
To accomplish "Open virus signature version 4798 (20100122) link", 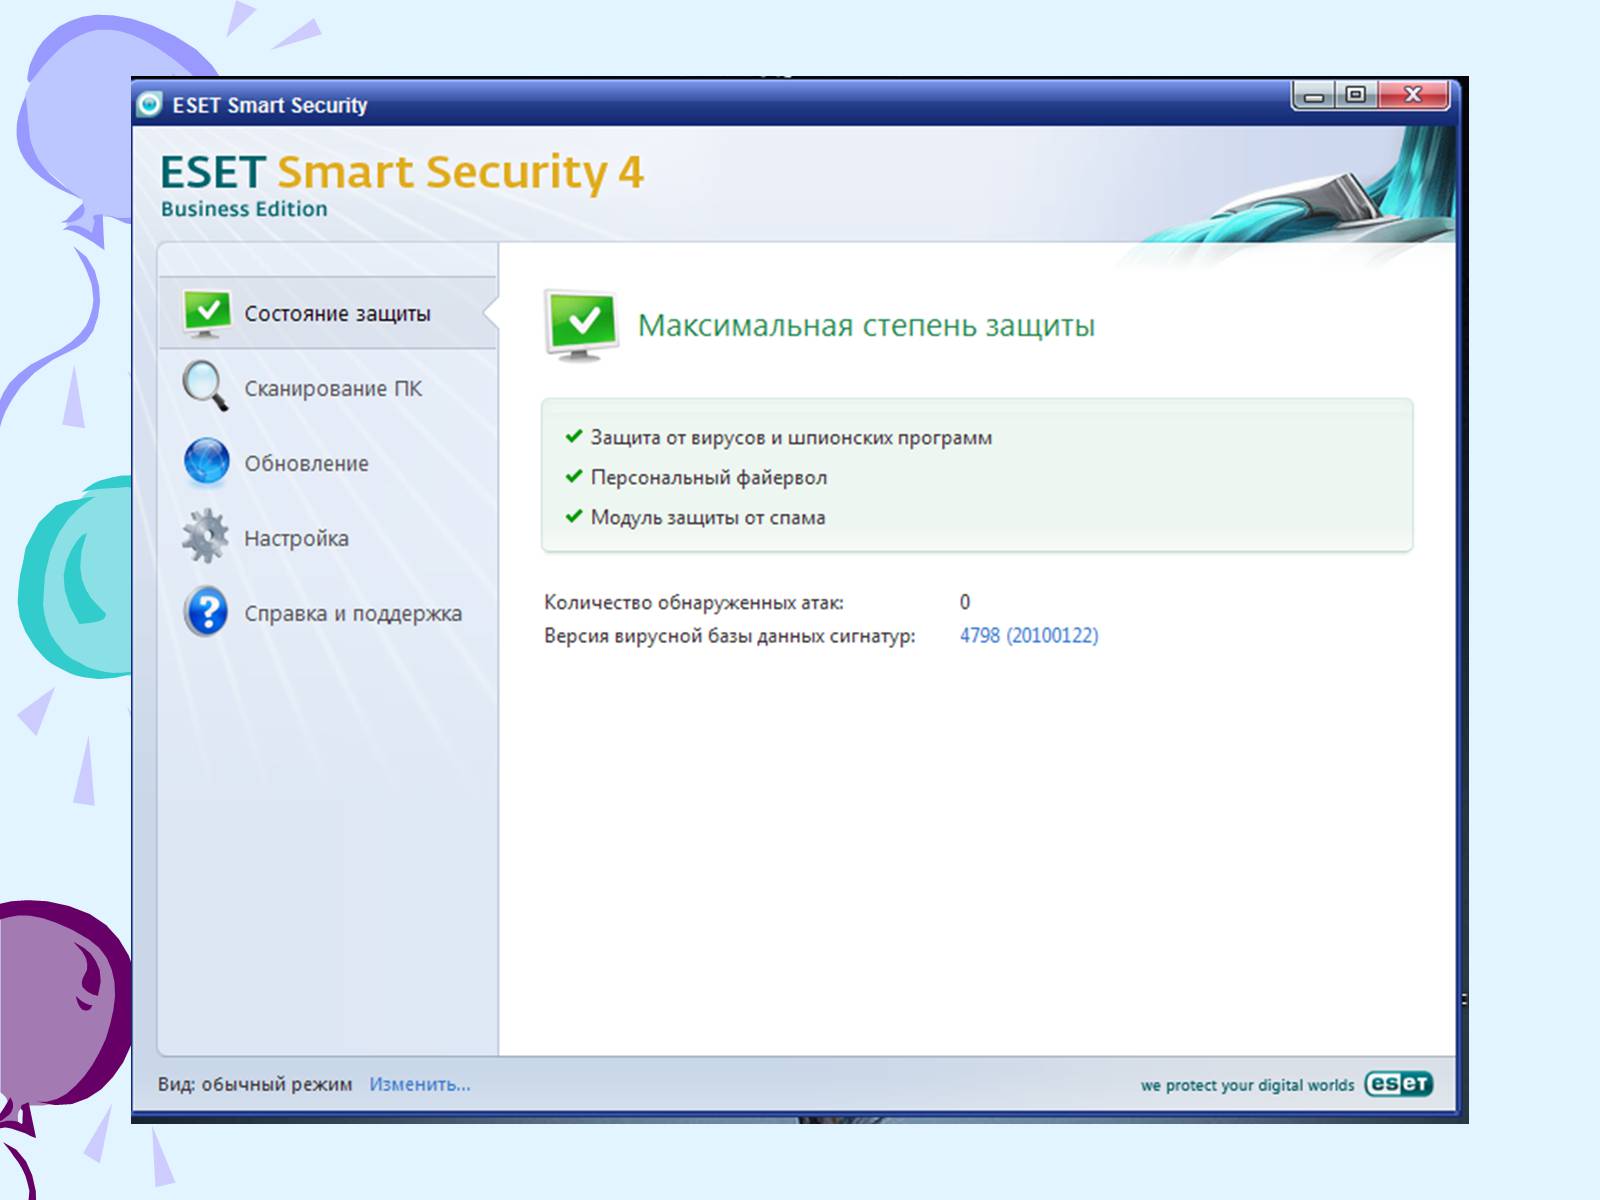I will (1029, 636).
